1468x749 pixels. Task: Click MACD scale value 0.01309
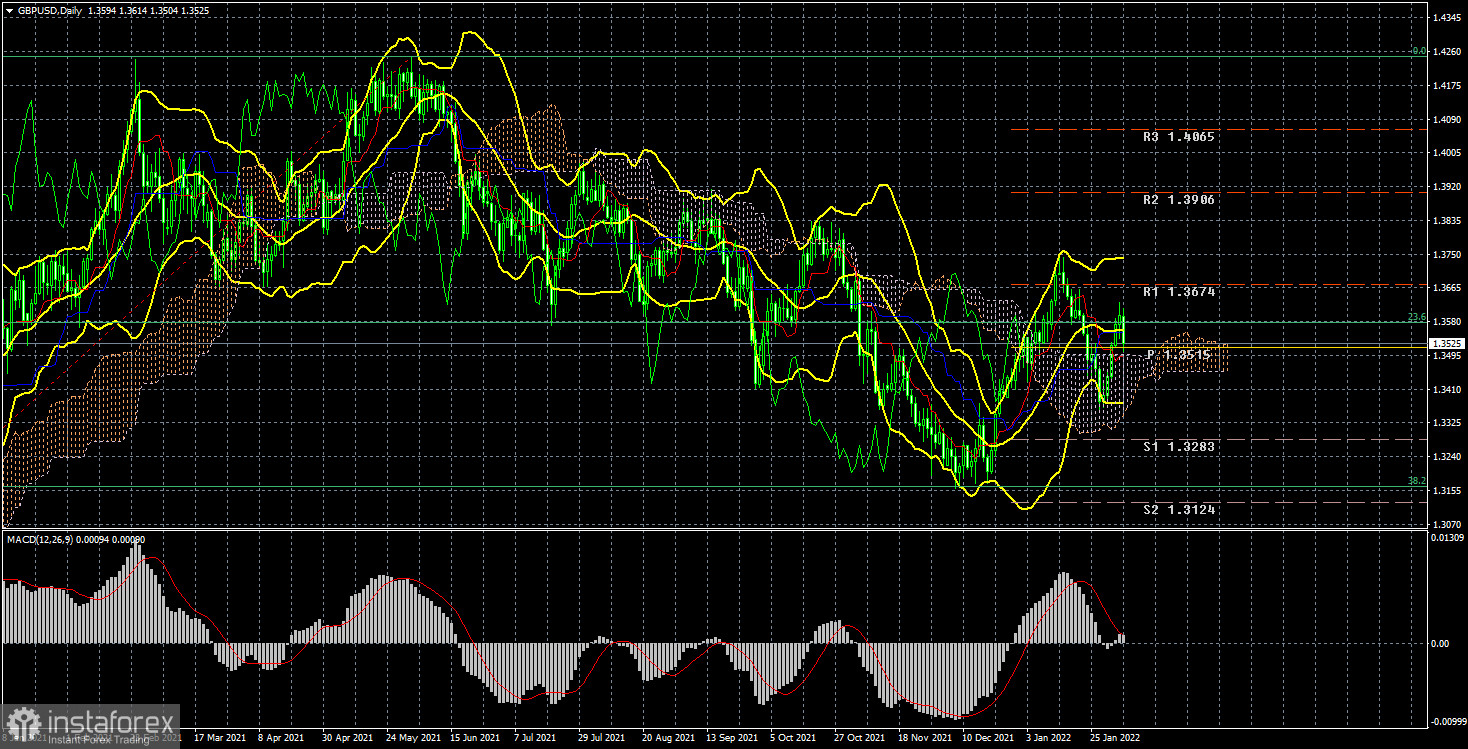[x=1446, y=538]
